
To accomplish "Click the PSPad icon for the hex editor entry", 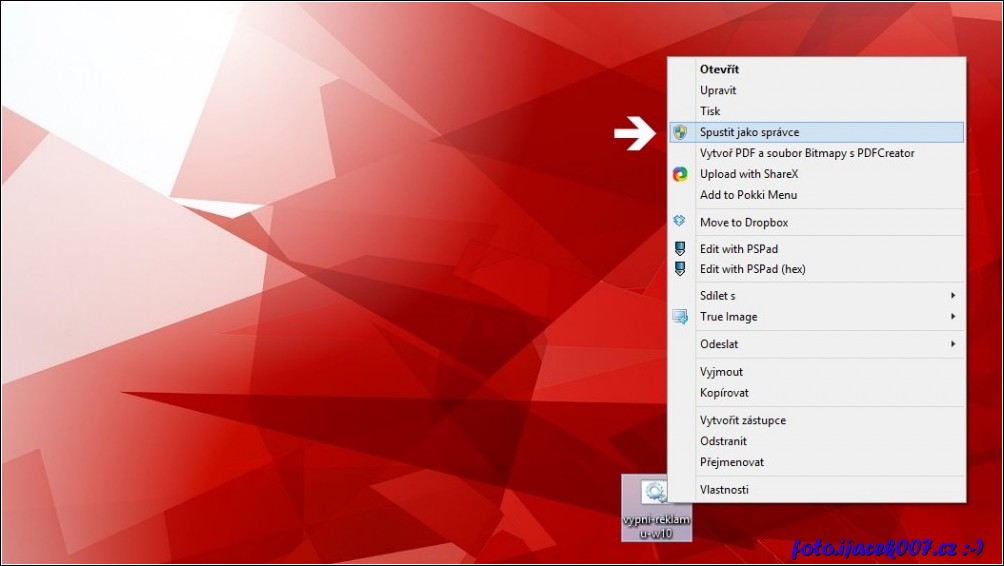I will point(680,269).
